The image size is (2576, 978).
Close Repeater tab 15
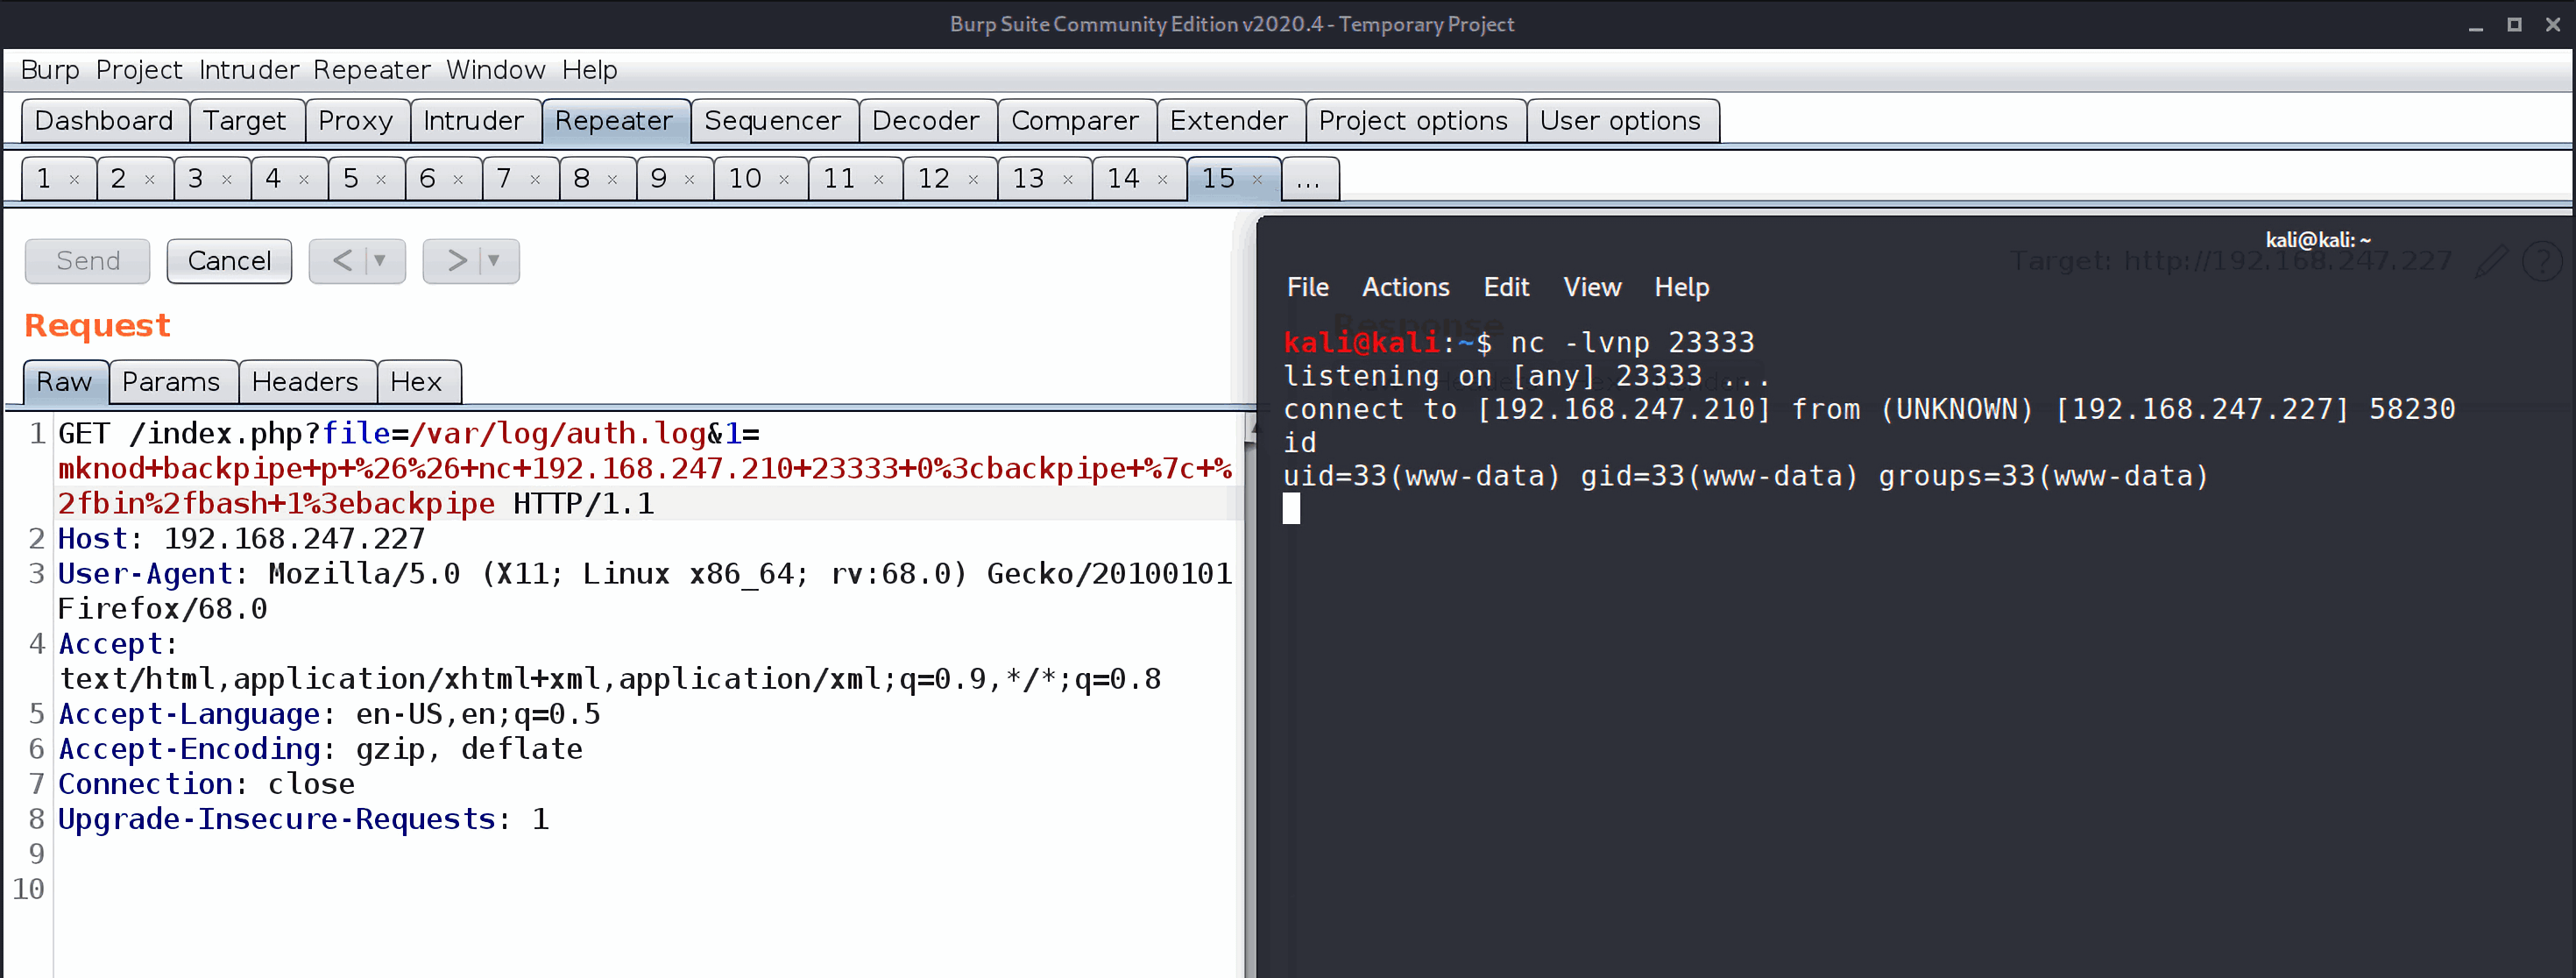(1257, 180)
